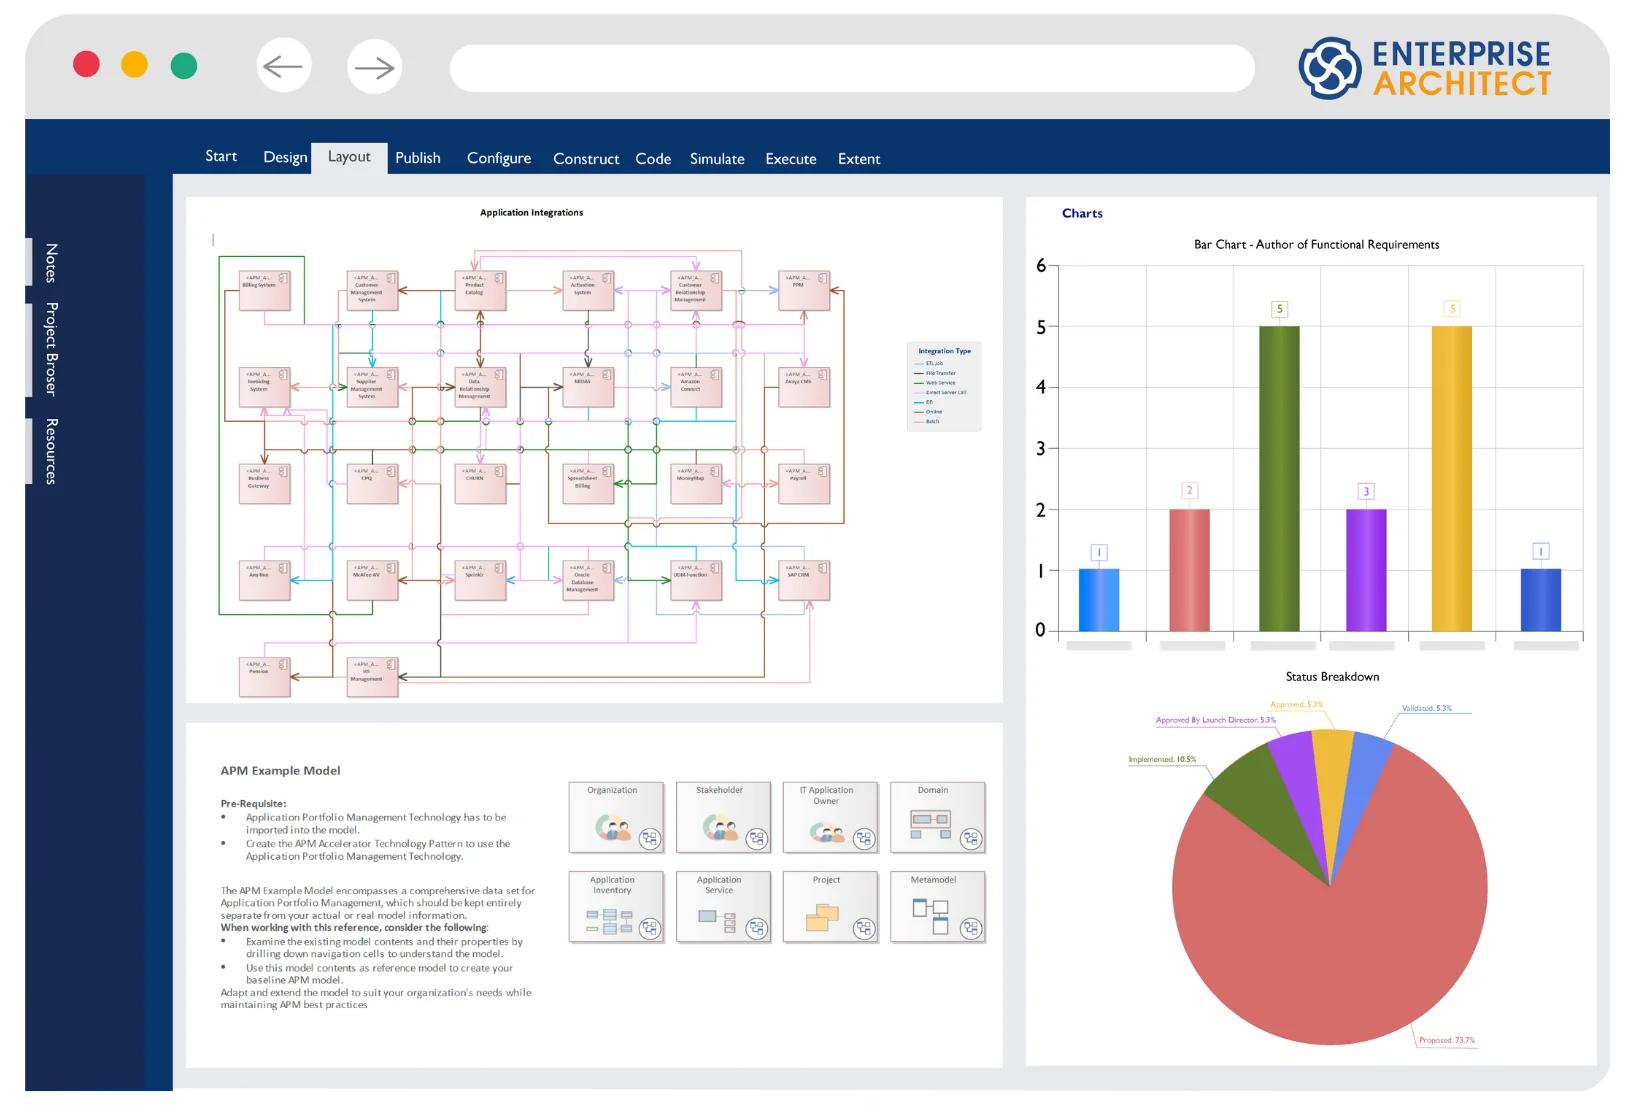
Task: Open the Project folder cell
Action: coord(829,907)
